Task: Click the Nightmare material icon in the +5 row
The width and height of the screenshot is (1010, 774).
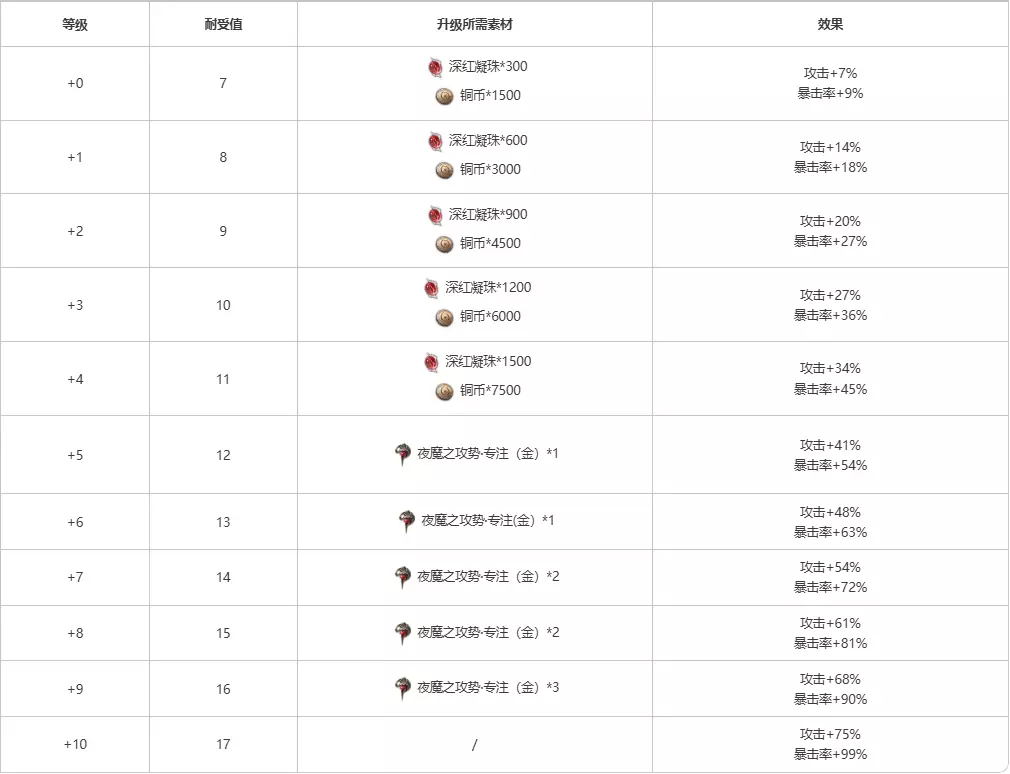Action: tap(403, 454)
